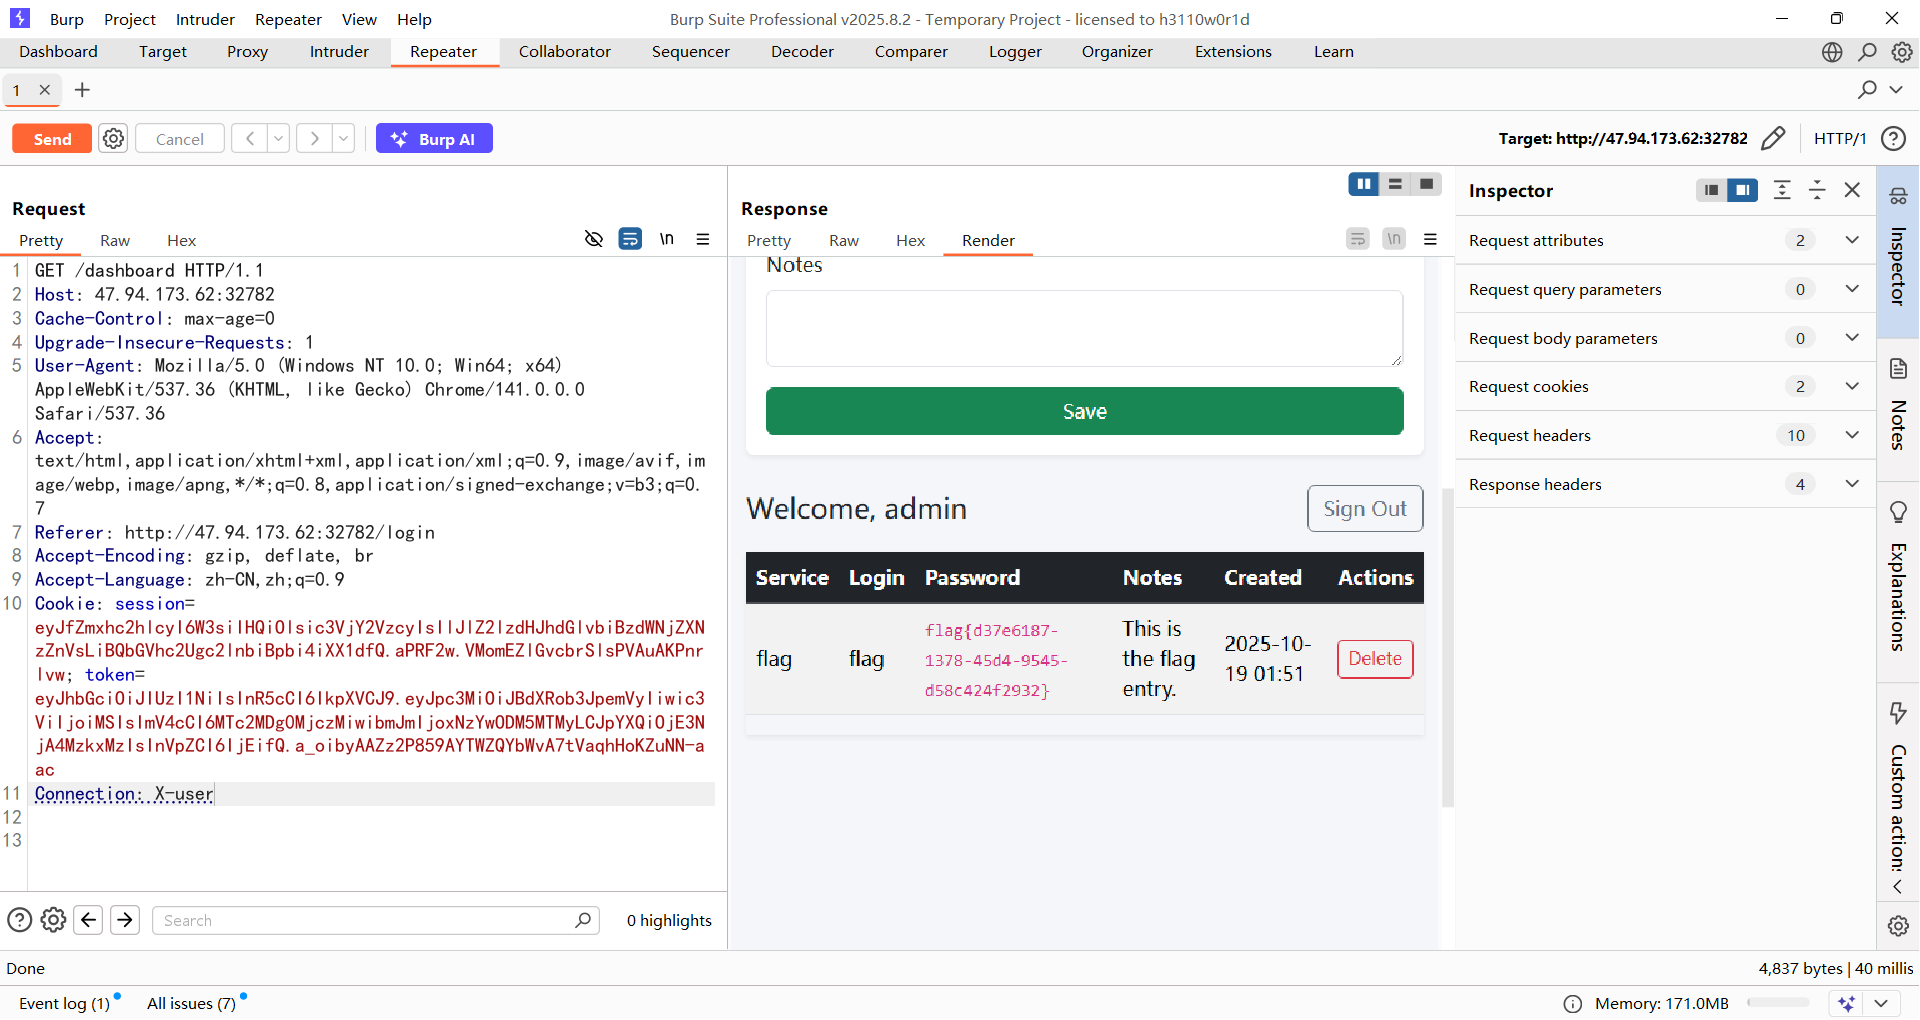Switch to side-by-side split layout view
1920x1020 pixels.
click(1363, 184)
